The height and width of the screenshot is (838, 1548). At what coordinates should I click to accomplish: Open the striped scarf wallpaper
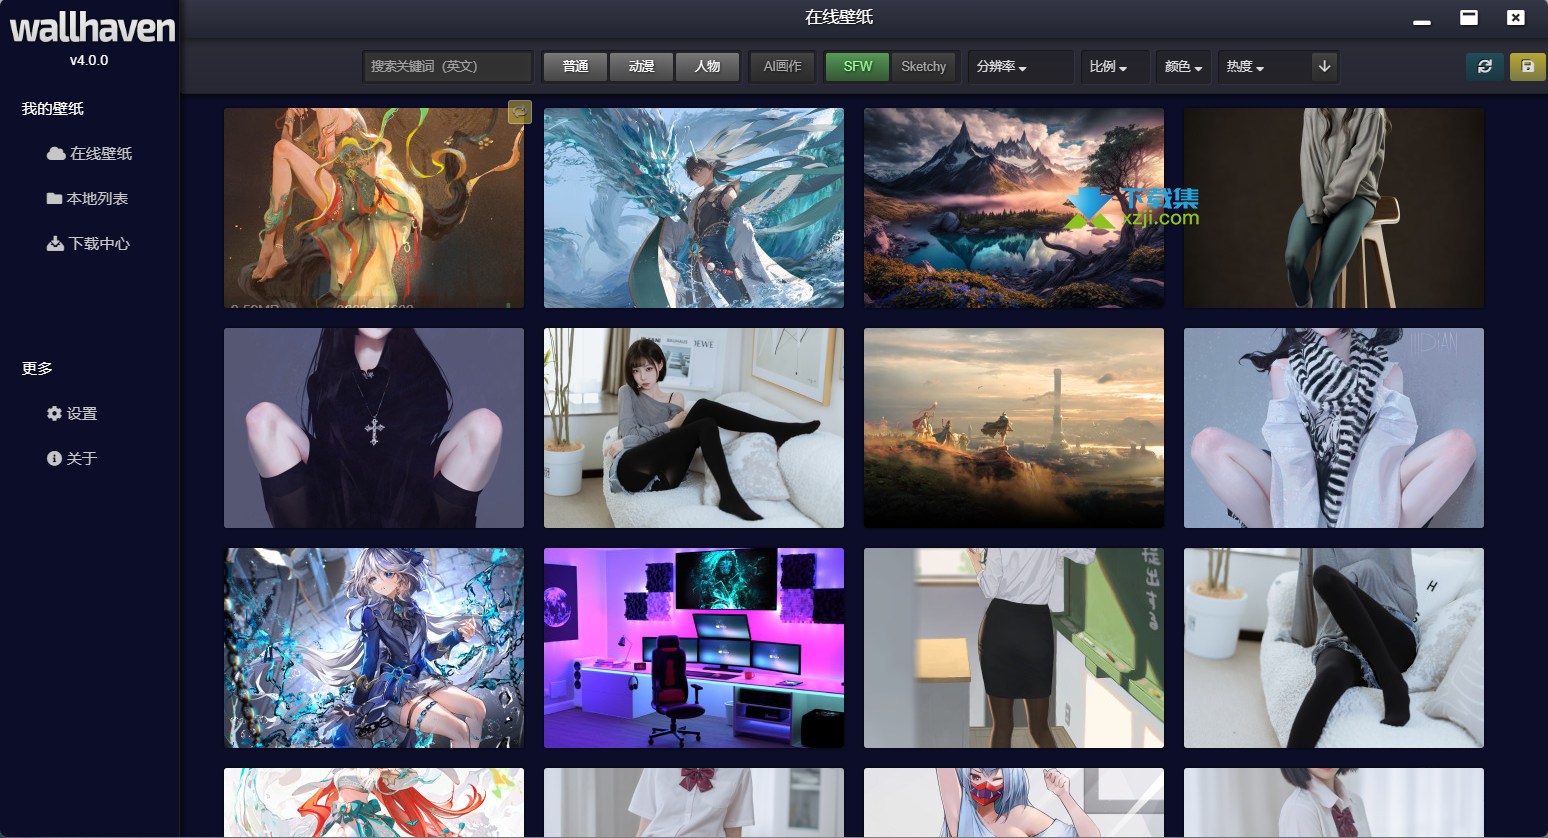(x=1334, y=428)
